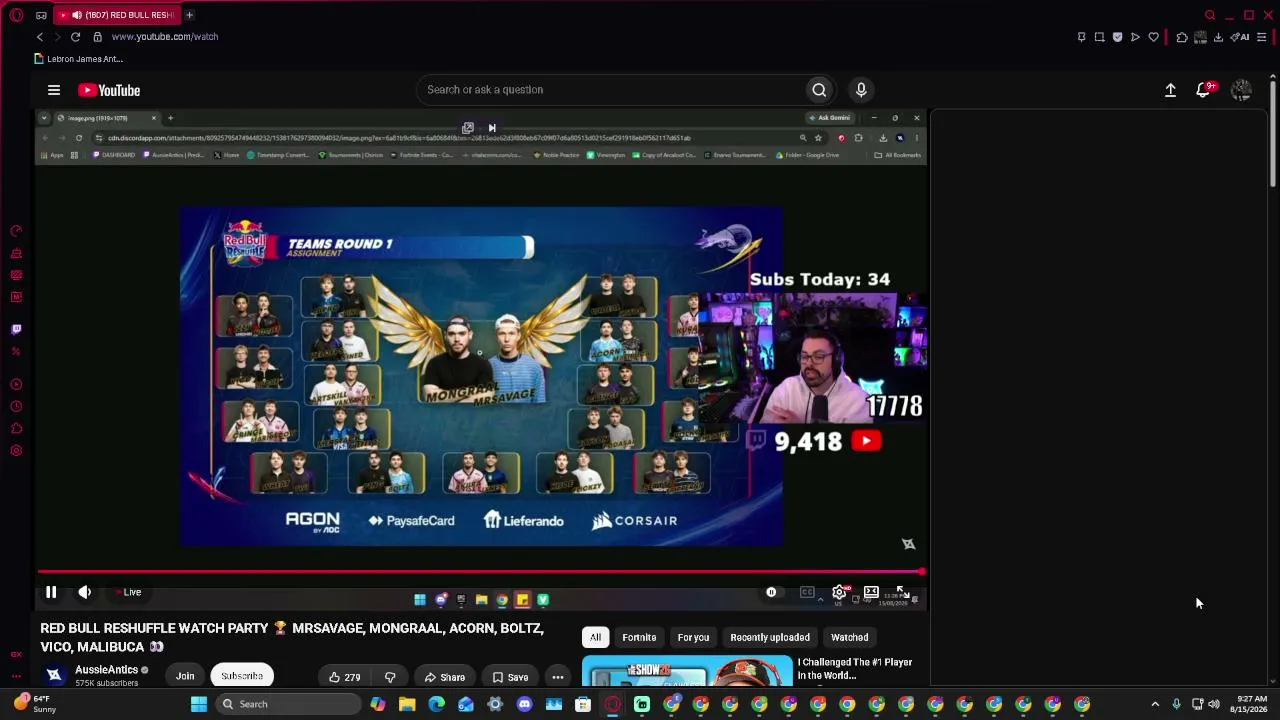Open YouTube notifications bell
The width and height of the screenshot is (1280, 720).
click(x=1204, y=90)
